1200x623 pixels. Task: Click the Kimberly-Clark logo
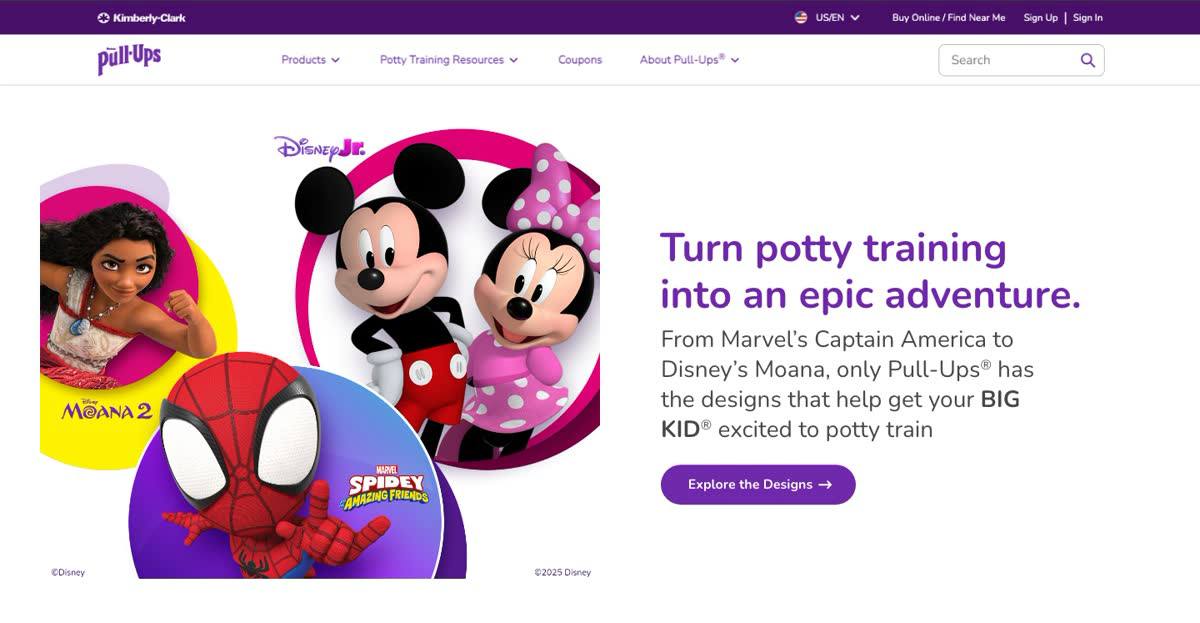point(141,18)
